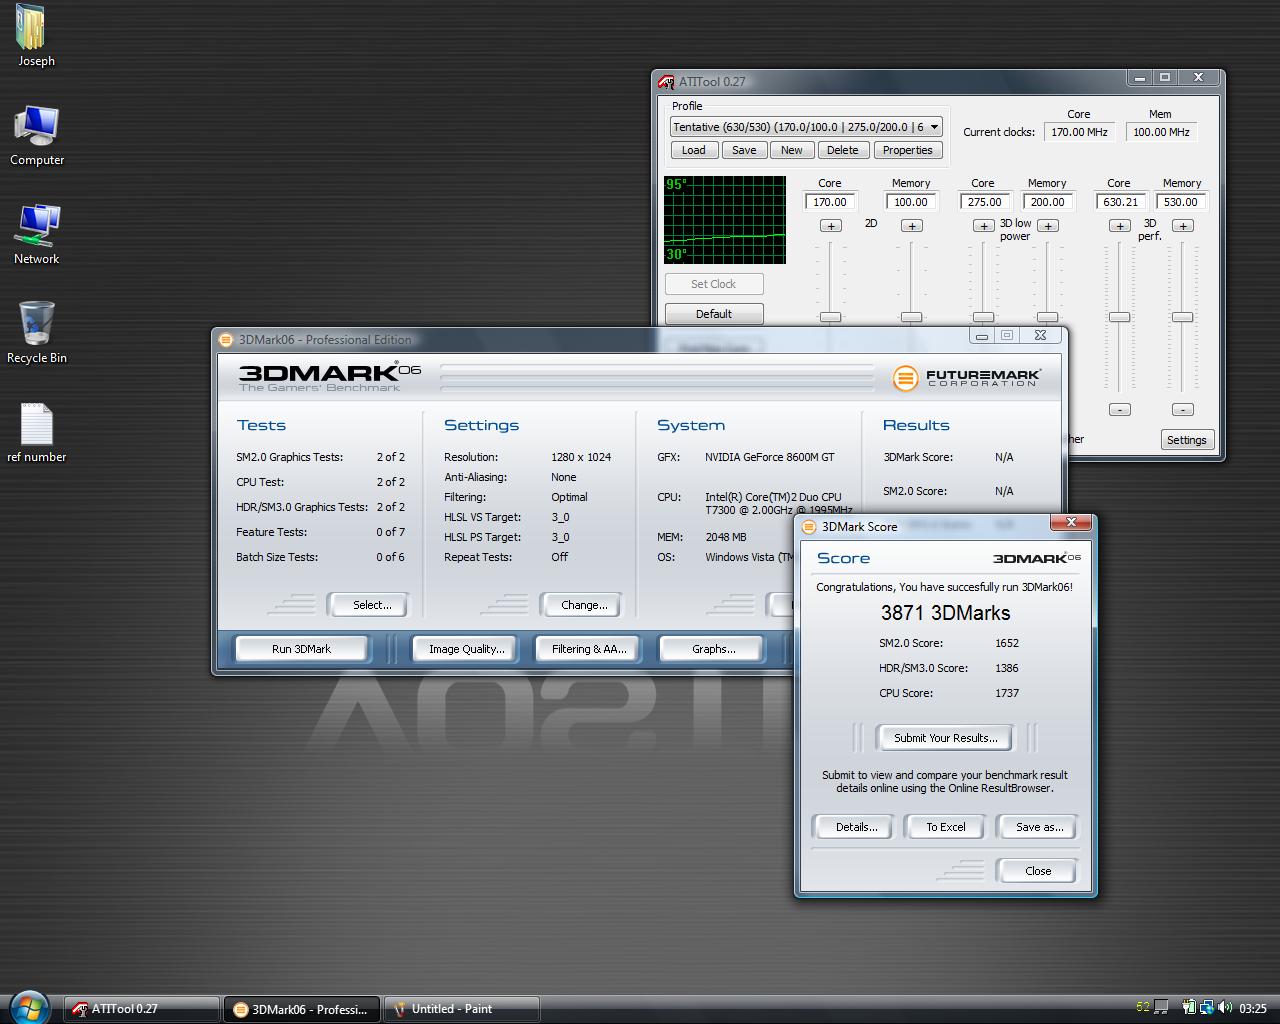1280x1024 pixels.
Task: Click Close button in the Score dialog
Action: point(1038,871)
